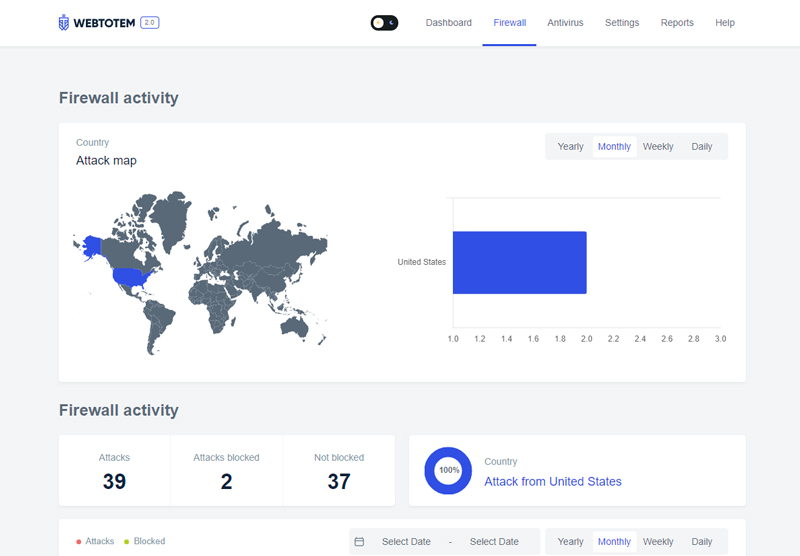Click the WebTotem shield logo icon

pos(64,23)
